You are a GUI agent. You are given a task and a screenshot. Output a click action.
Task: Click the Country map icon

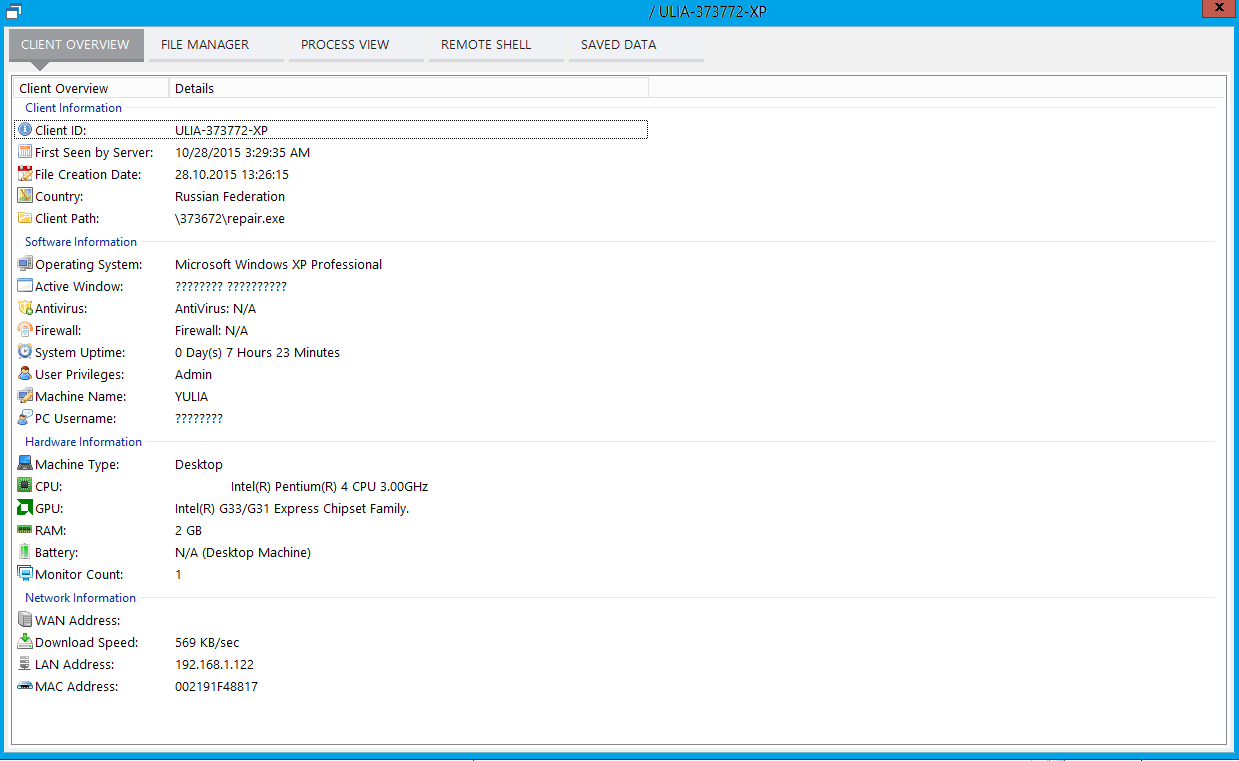click(25, 196)
